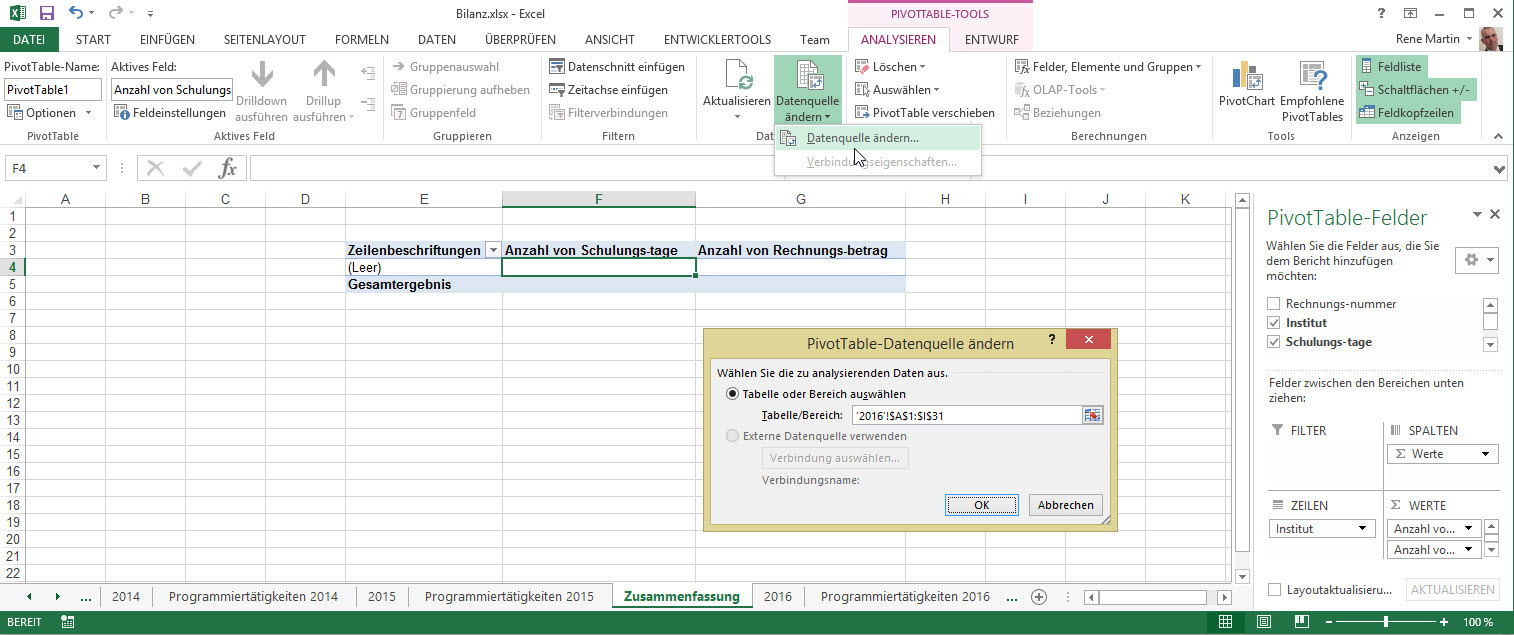Open the Zeilenbeschriftungen filter dropdown

(x=492, y=251)
